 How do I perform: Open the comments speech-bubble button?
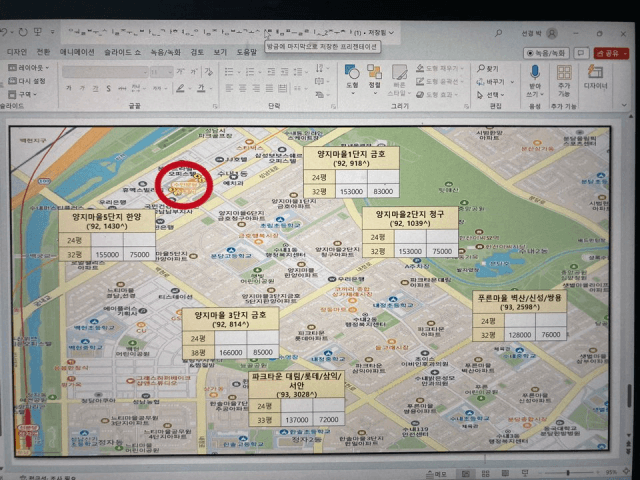[581, 53]
